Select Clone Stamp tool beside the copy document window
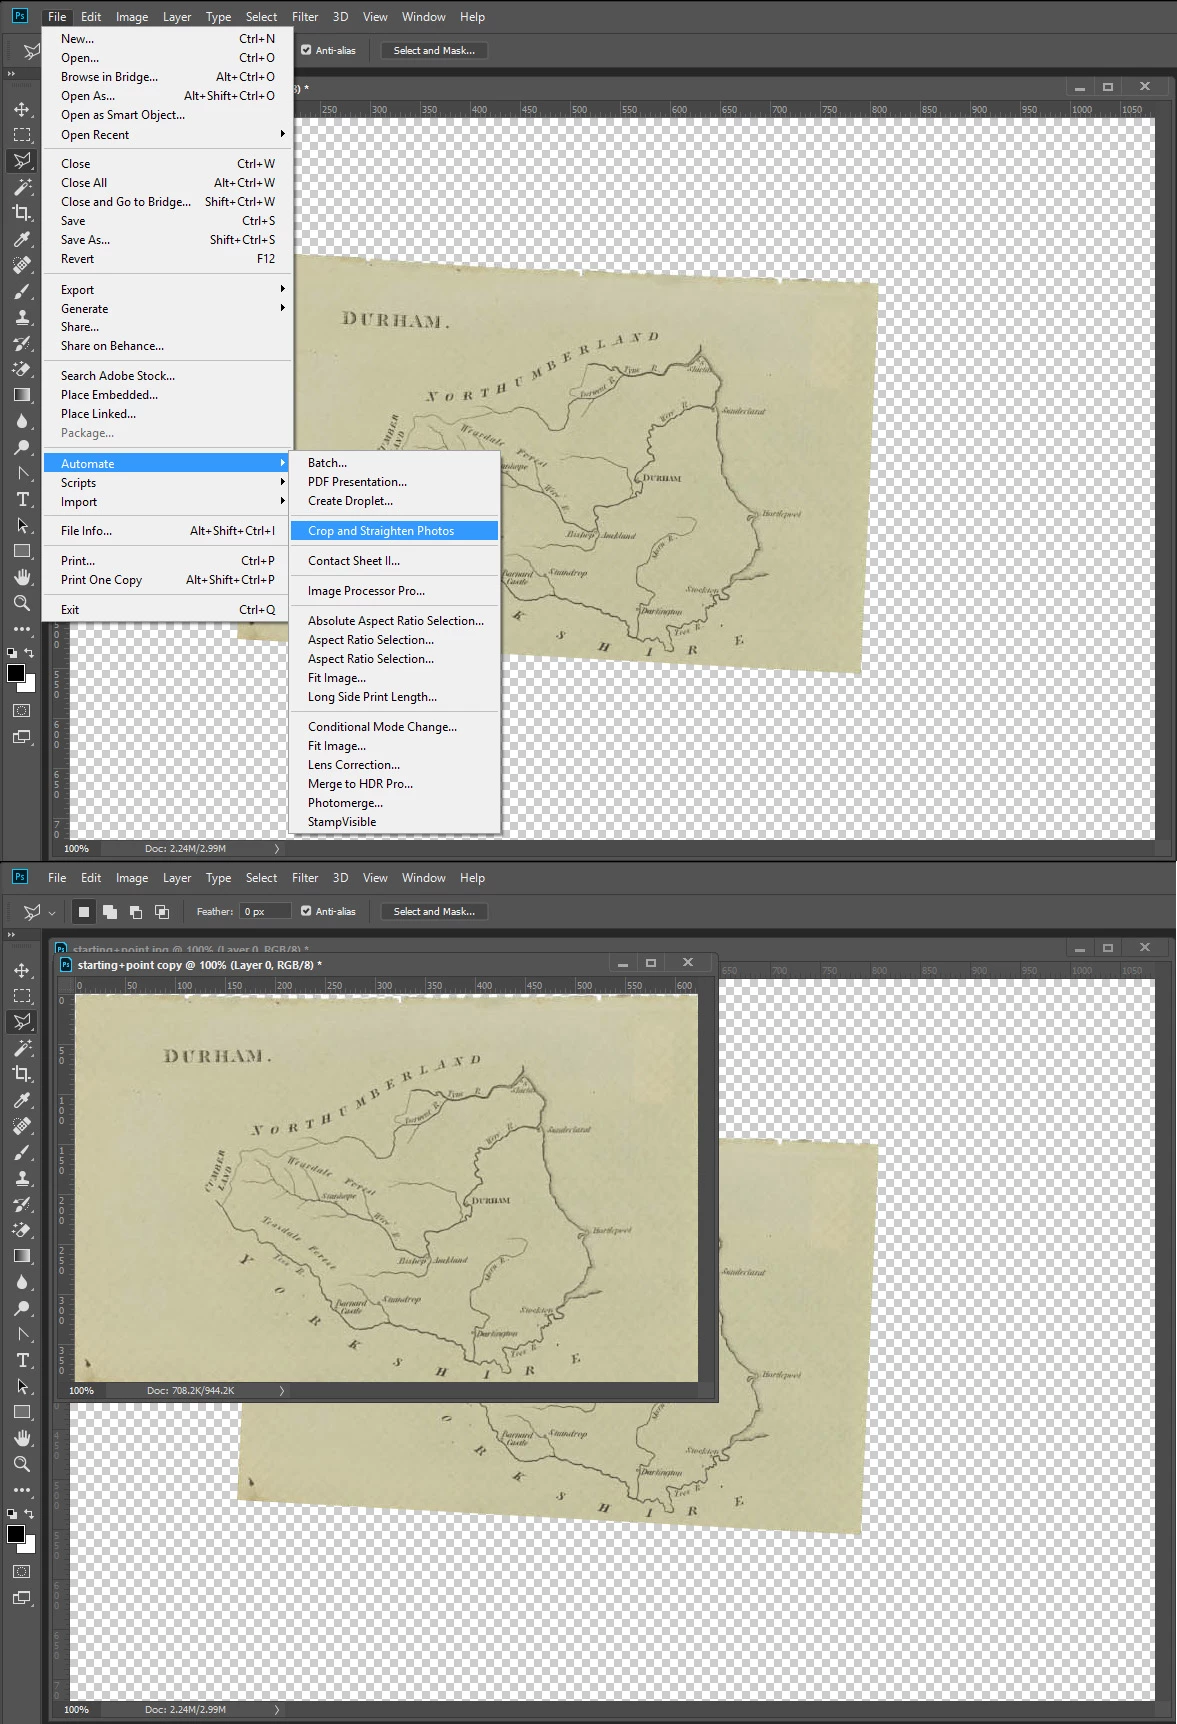The width and height of the screenshot is (1177, 1724). (x=22, y=1178)
